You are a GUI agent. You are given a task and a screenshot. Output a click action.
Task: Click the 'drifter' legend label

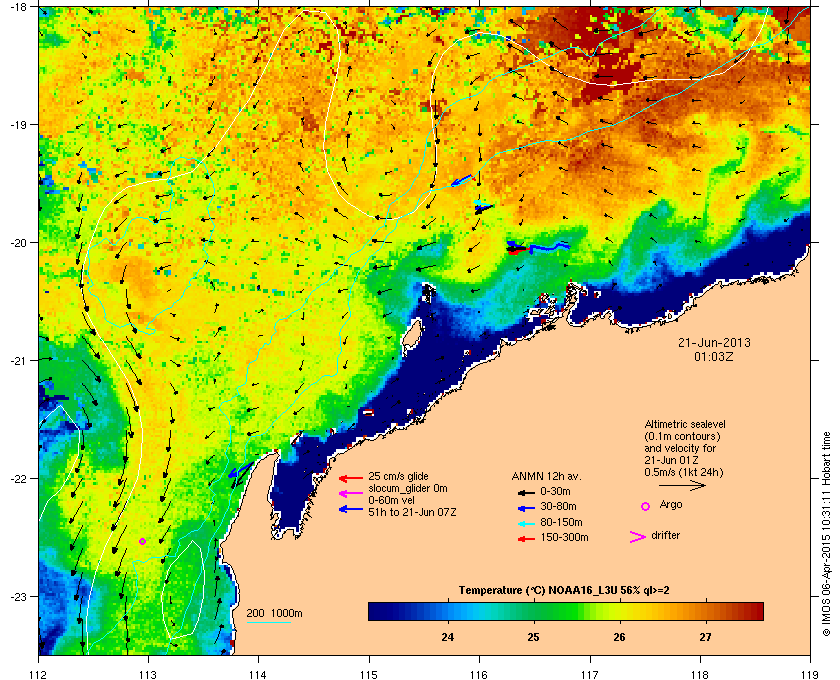(665, 535)
